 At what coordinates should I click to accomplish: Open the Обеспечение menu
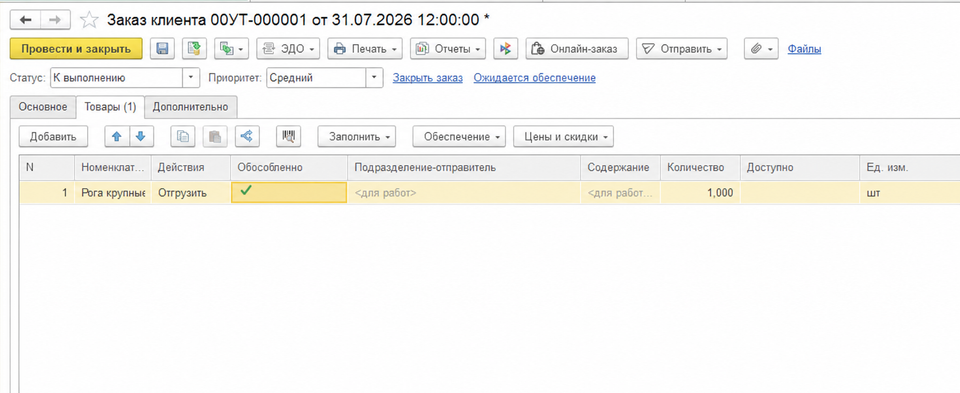459,137
